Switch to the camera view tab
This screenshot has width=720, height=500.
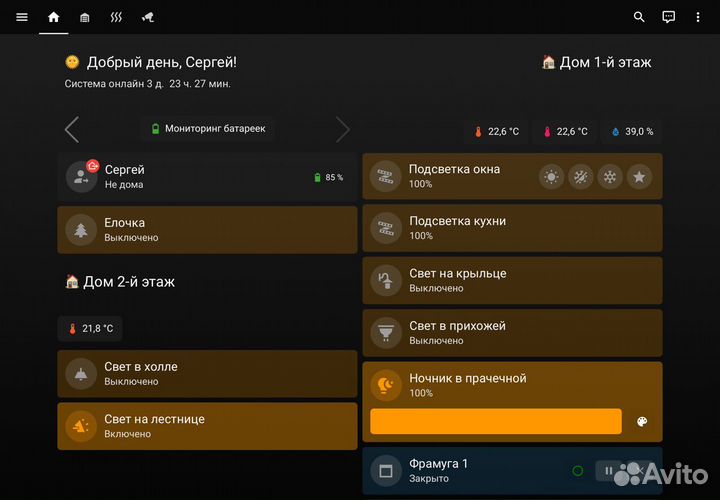tap(147, 17)
